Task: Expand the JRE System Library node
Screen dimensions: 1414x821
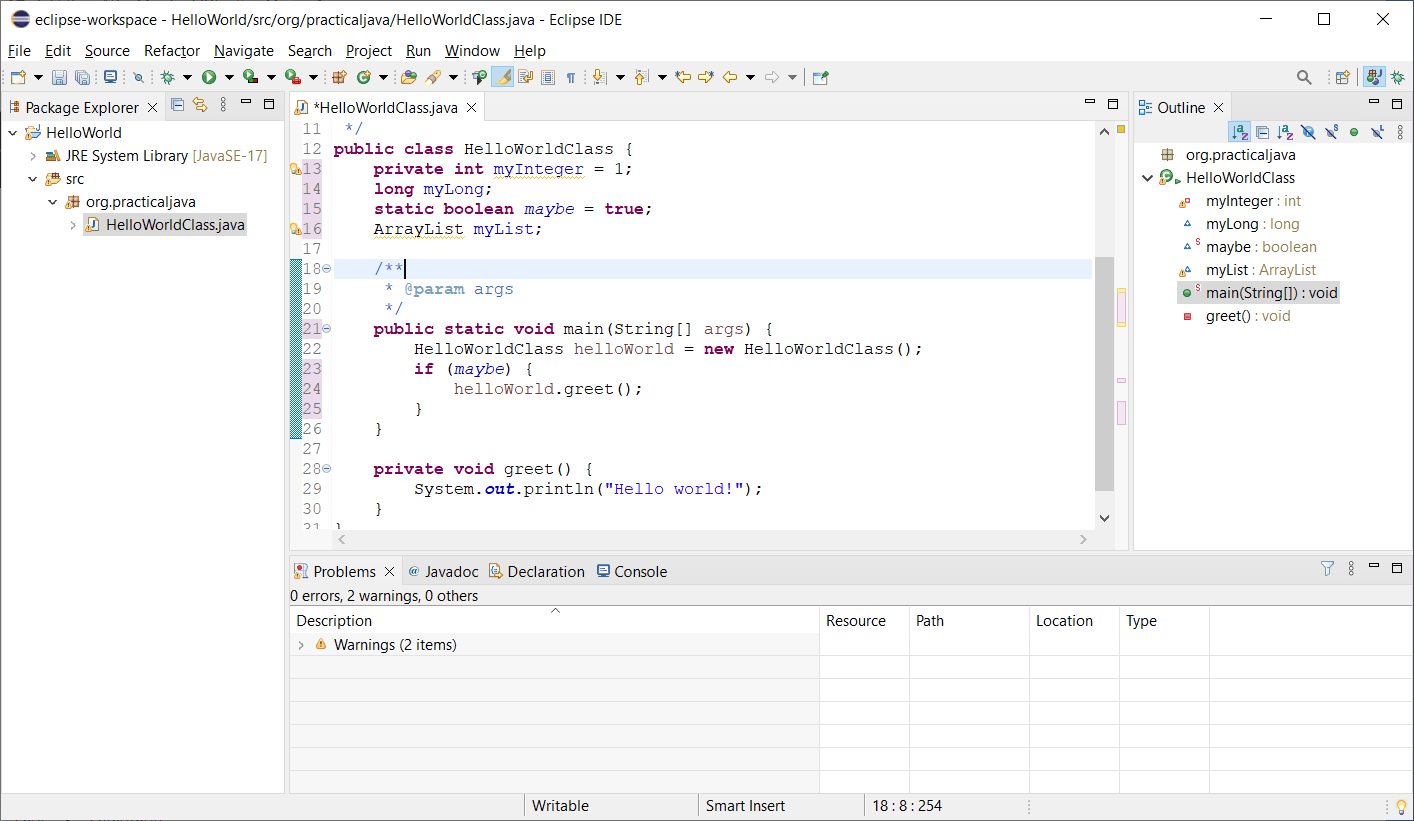Action: (x=33, y=156)
